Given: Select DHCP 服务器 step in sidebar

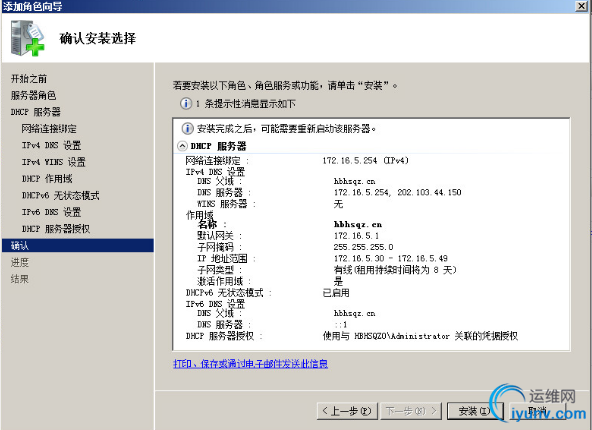Looking at the screenshot, I should click(35, 112).
